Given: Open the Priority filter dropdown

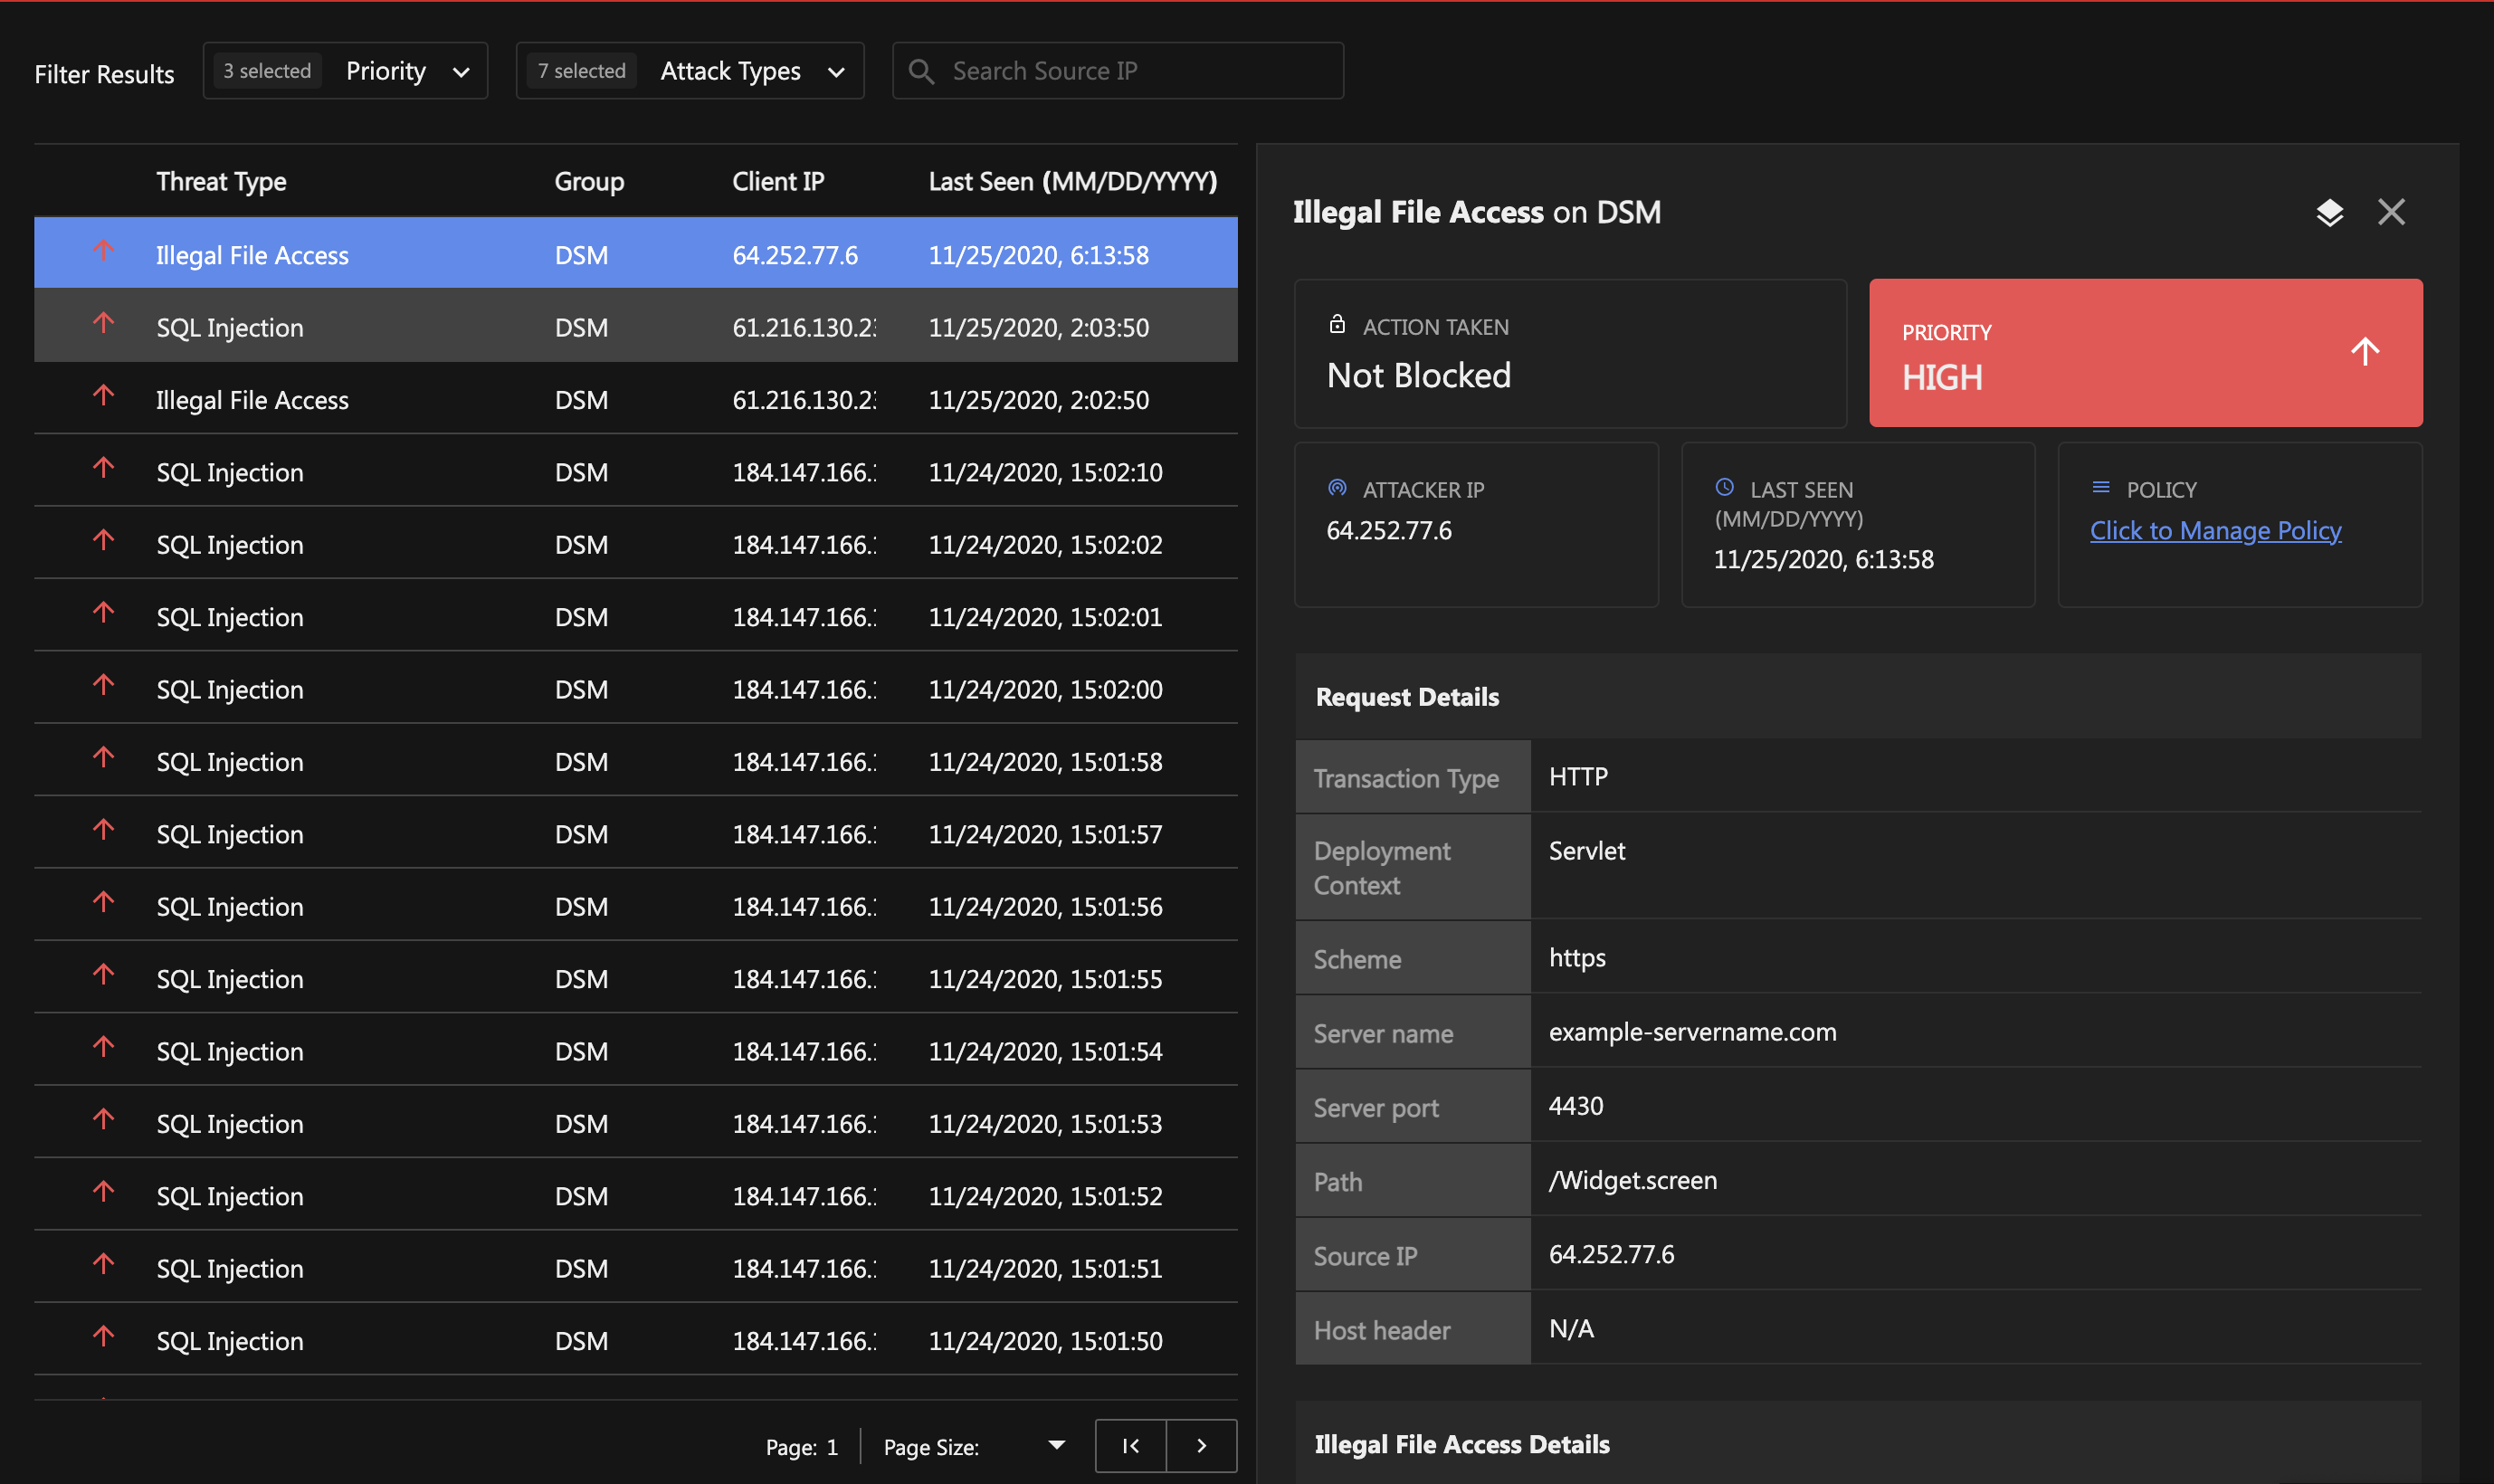Looking at the screenshot, I should coord(345,71).
